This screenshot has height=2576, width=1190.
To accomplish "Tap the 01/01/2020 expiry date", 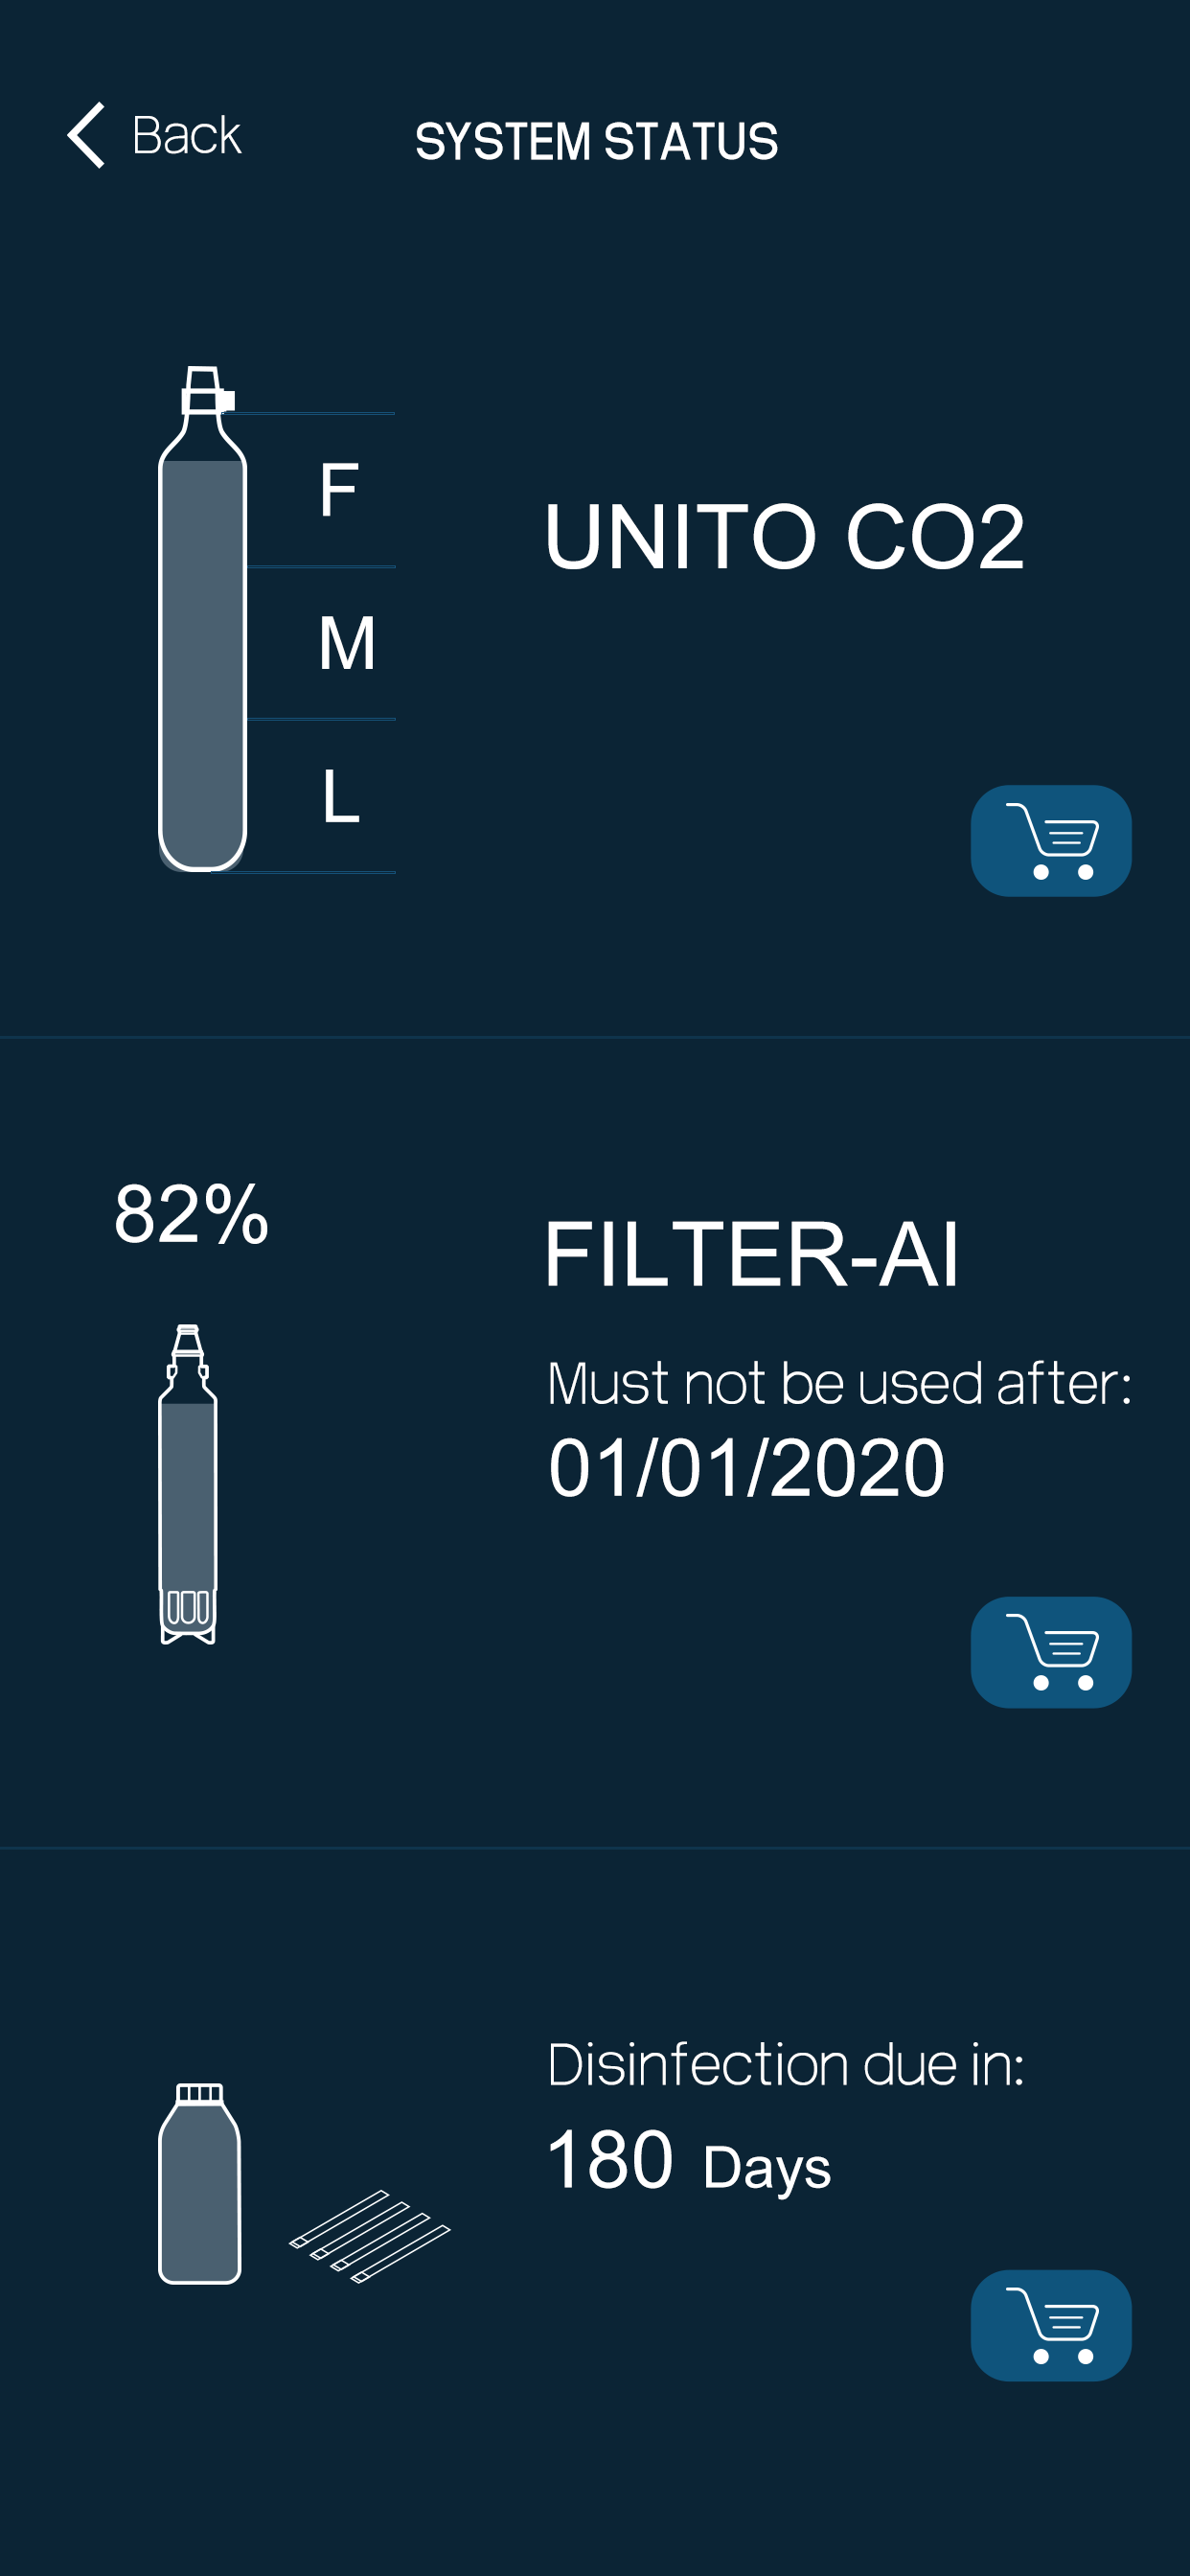I will 746,1468.
